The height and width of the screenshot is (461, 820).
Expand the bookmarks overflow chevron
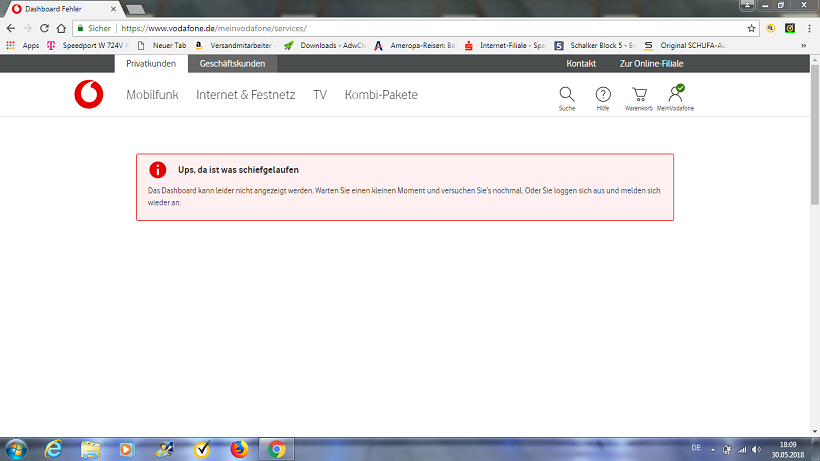click(x=803, y=45)
